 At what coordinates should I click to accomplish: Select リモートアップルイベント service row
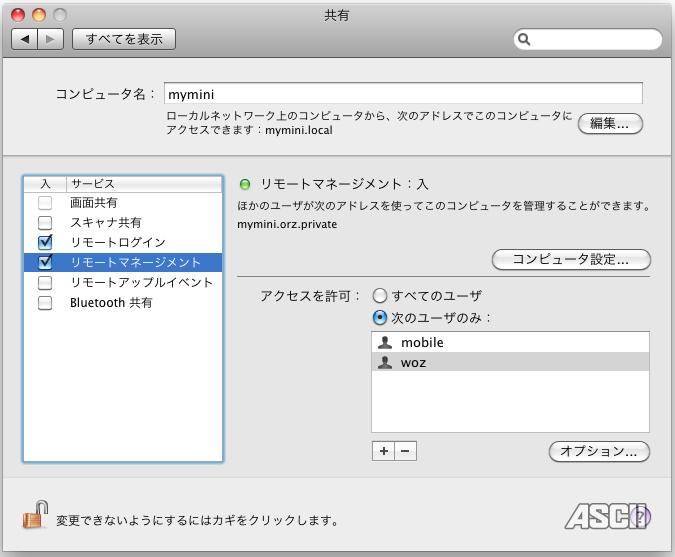tap(123, 282)
